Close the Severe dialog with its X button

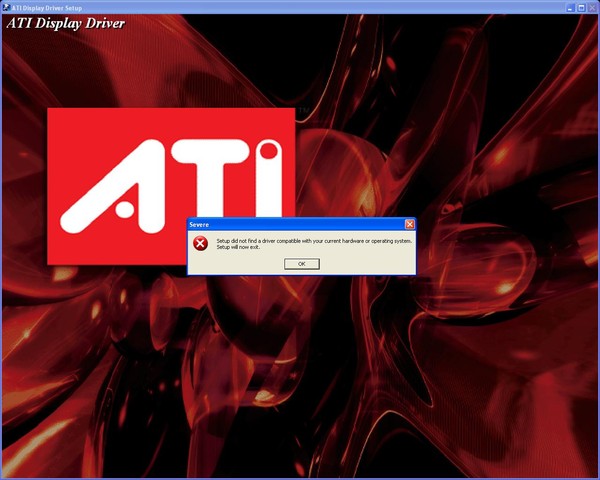tap(409, 224)
